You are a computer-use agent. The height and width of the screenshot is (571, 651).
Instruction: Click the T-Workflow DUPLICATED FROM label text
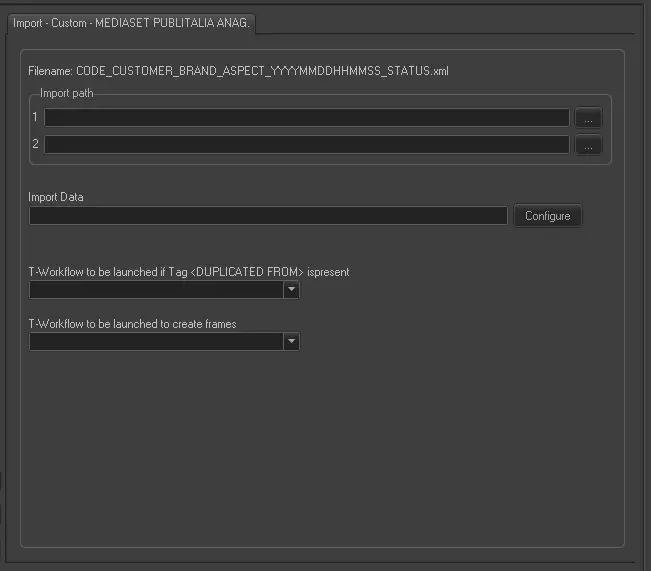(189, 272)
